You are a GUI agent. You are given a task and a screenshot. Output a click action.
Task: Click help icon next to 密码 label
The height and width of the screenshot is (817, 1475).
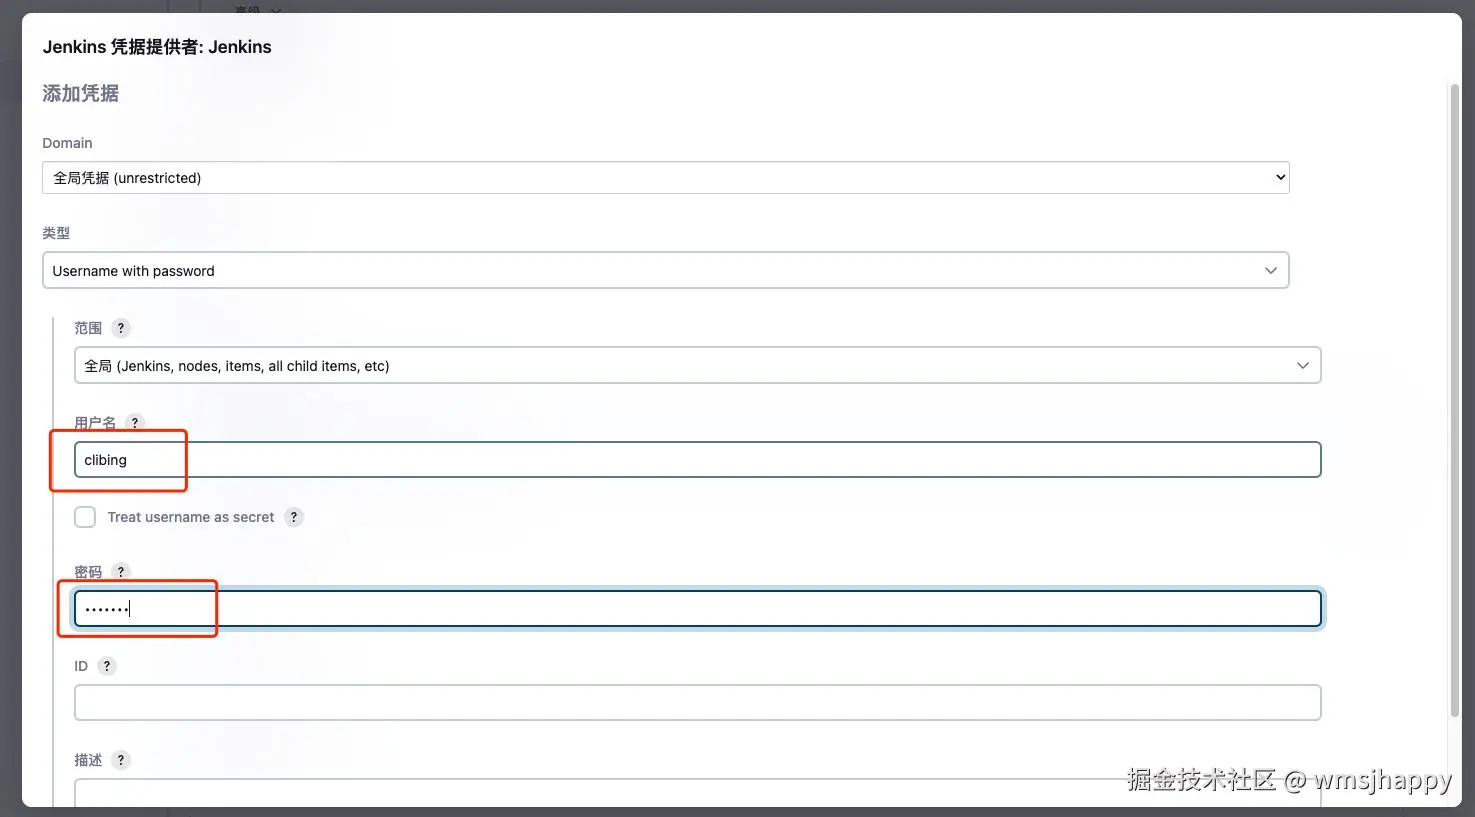click(x=121, y=572)
